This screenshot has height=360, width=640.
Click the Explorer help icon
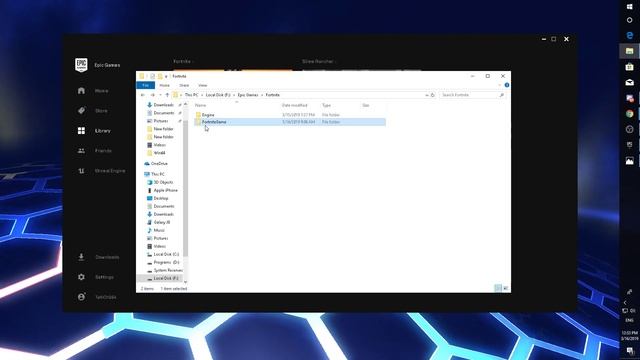click(507, 85)
